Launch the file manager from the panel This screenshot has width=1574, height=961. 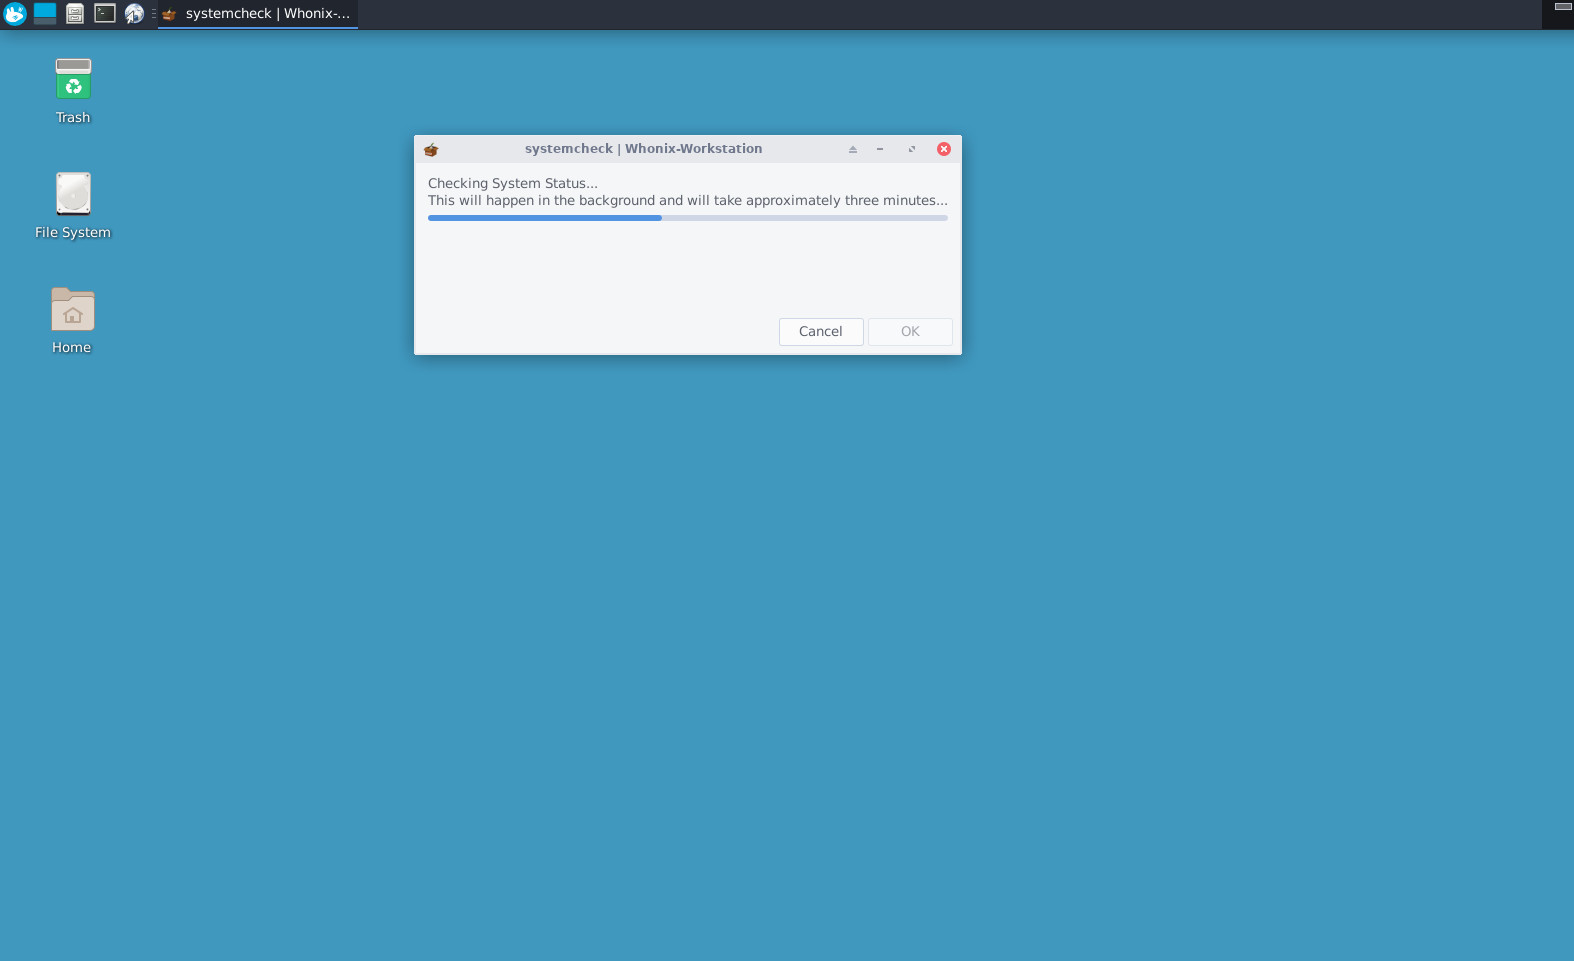75,14
